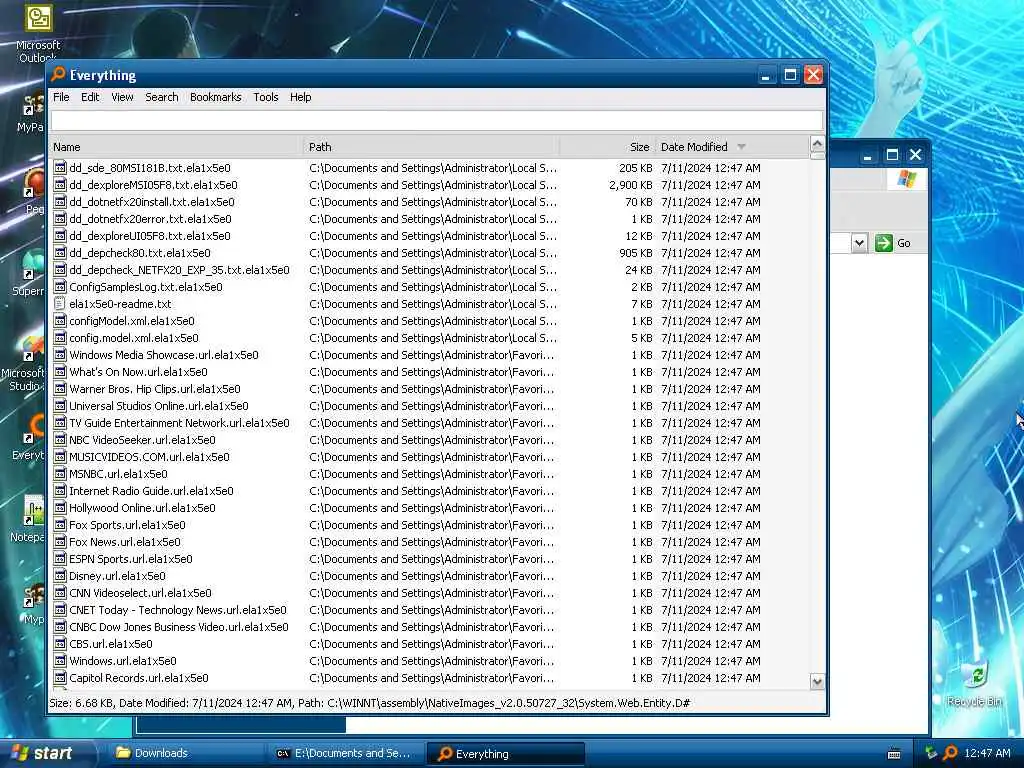
Task: Sort results by Name column header
Action: 176,147
